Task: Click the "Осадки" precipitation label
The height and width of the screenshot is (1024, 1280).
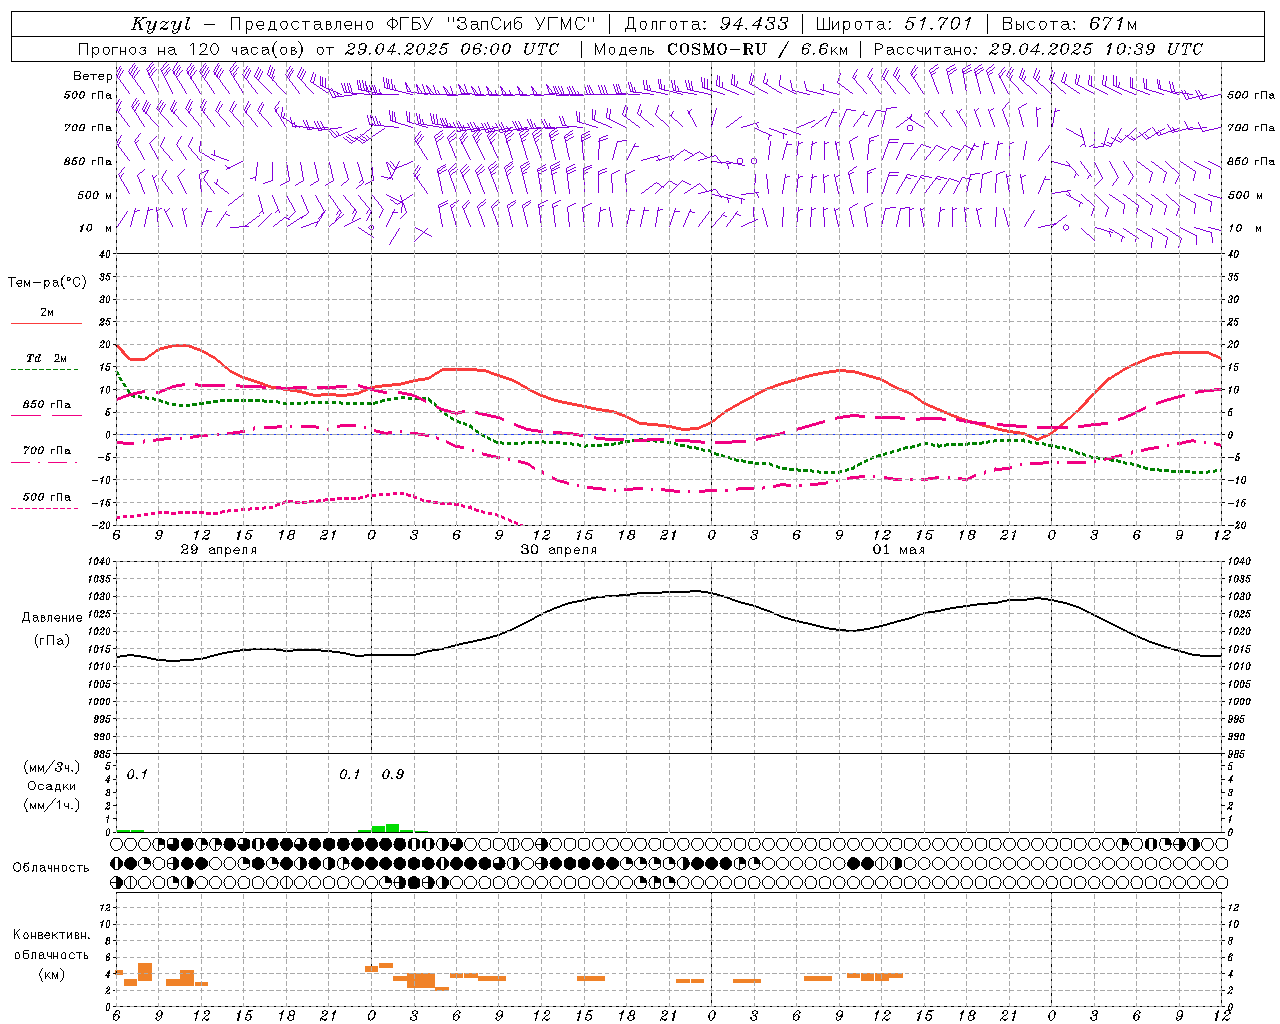Action: pos(51,786)
